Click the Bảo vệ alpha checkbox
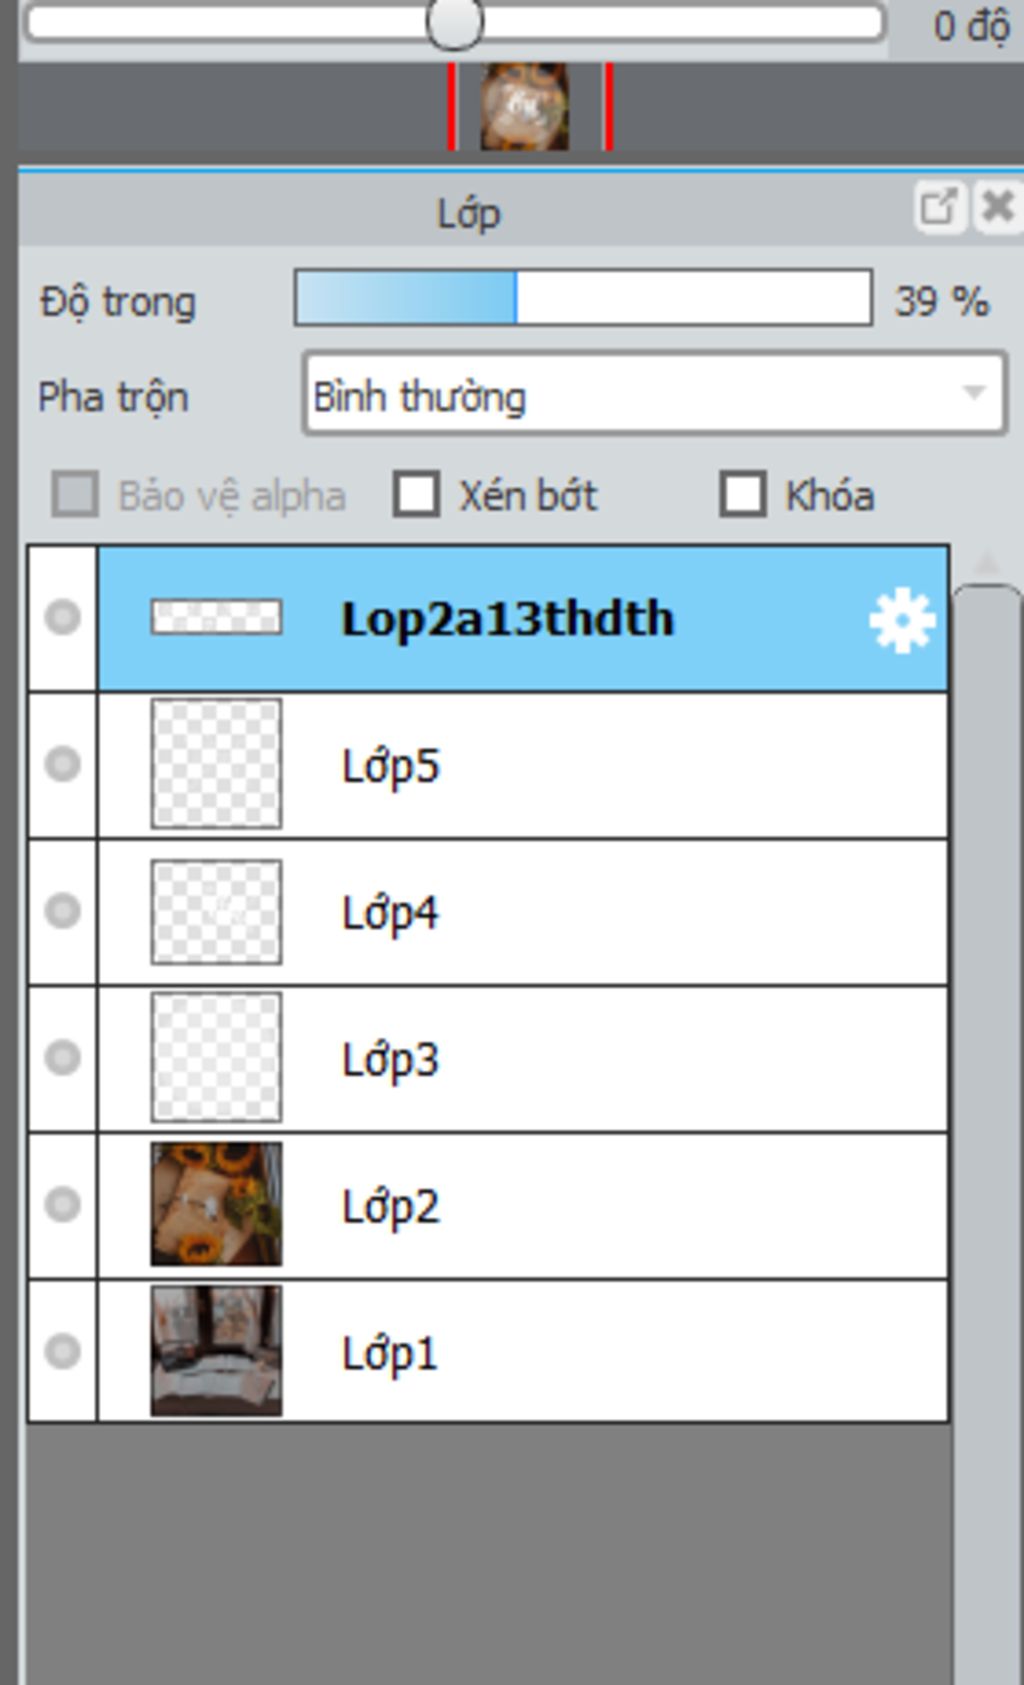Viewport: 1024px width, 1685px height. tap(75, 494)
